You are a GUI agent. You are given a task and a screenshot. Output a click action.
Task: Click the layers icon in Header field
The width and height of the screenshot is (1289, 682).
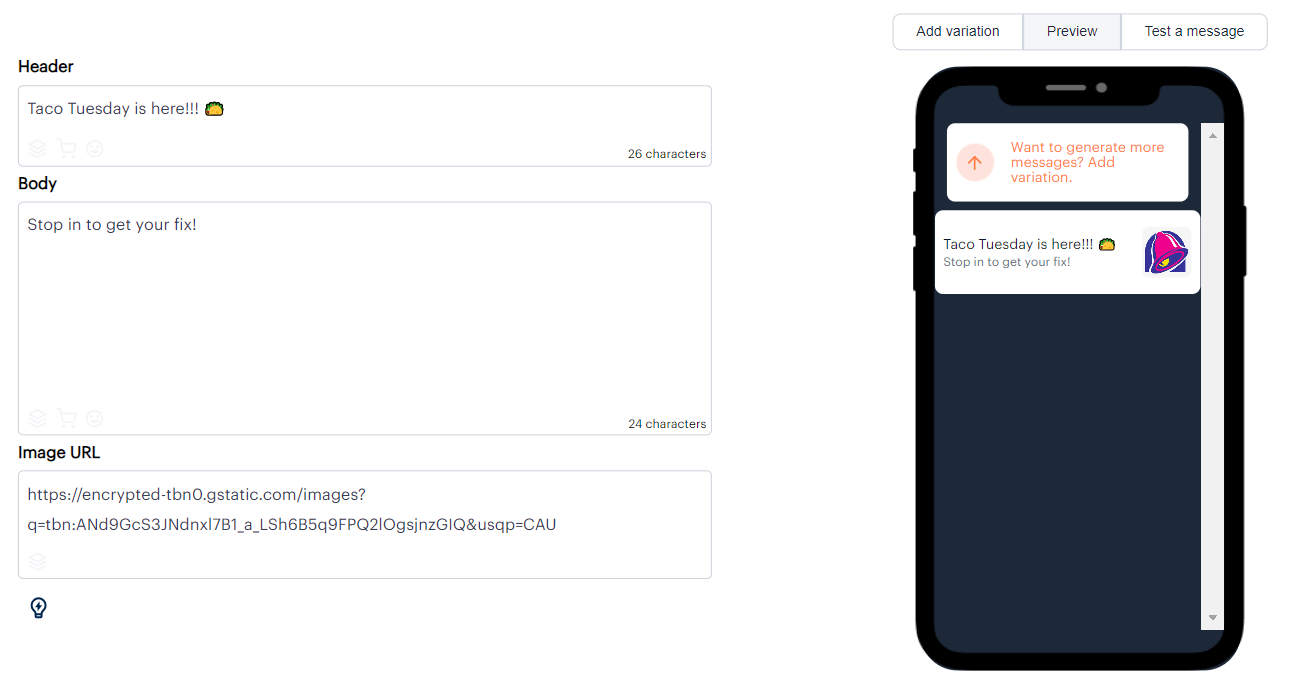coord(38,149)
